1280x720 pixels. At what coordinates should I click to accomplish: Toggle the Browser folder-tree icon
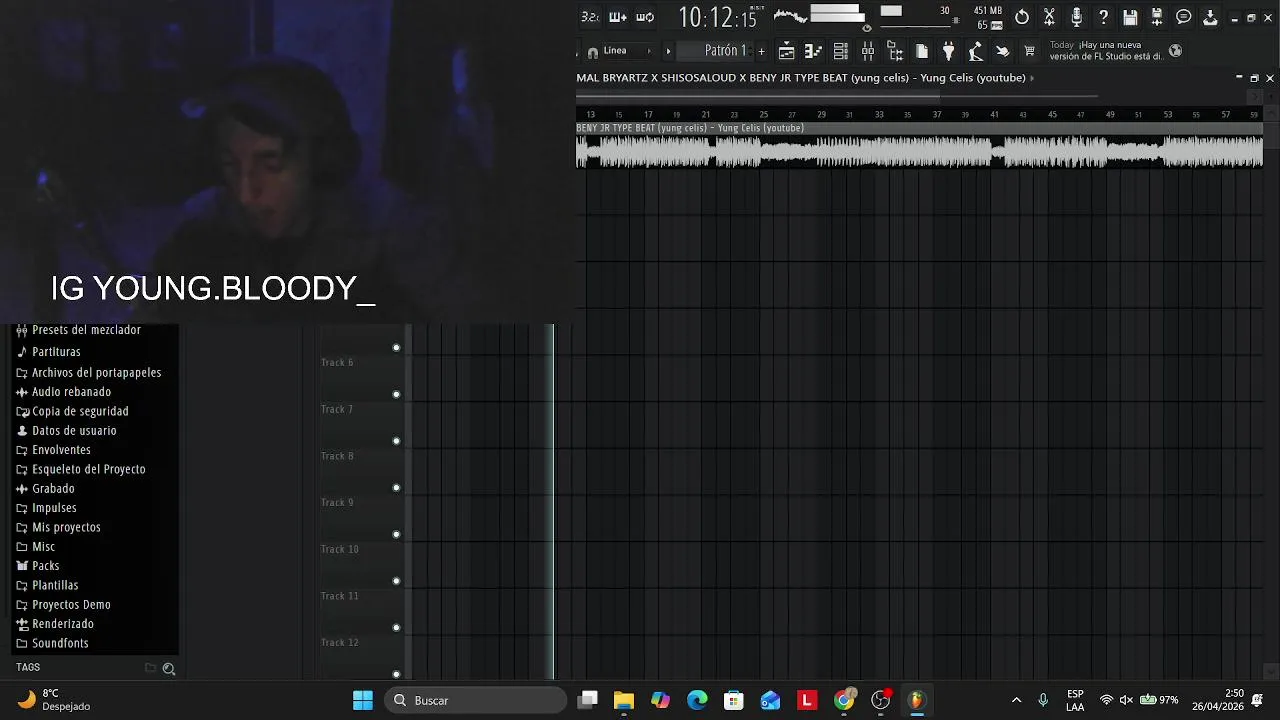point(895,51)
